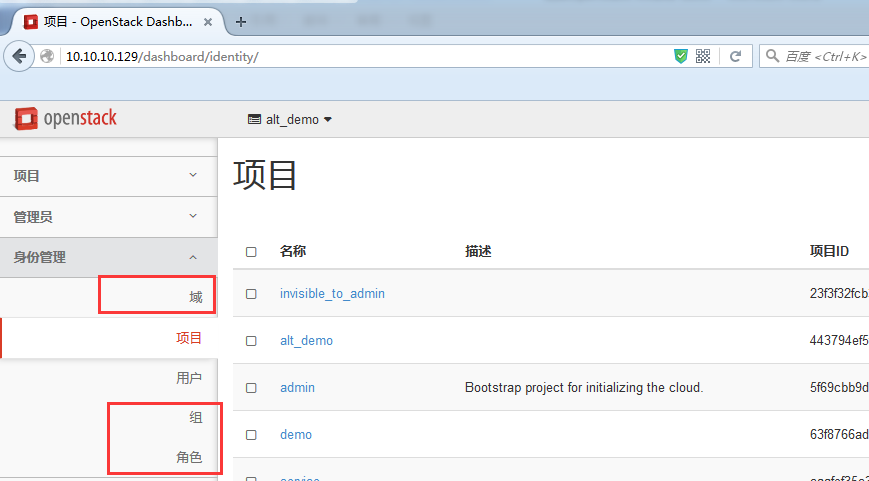Click the project ID starting 23f3f32fcb
869x481 pixels.
point(839,293)
